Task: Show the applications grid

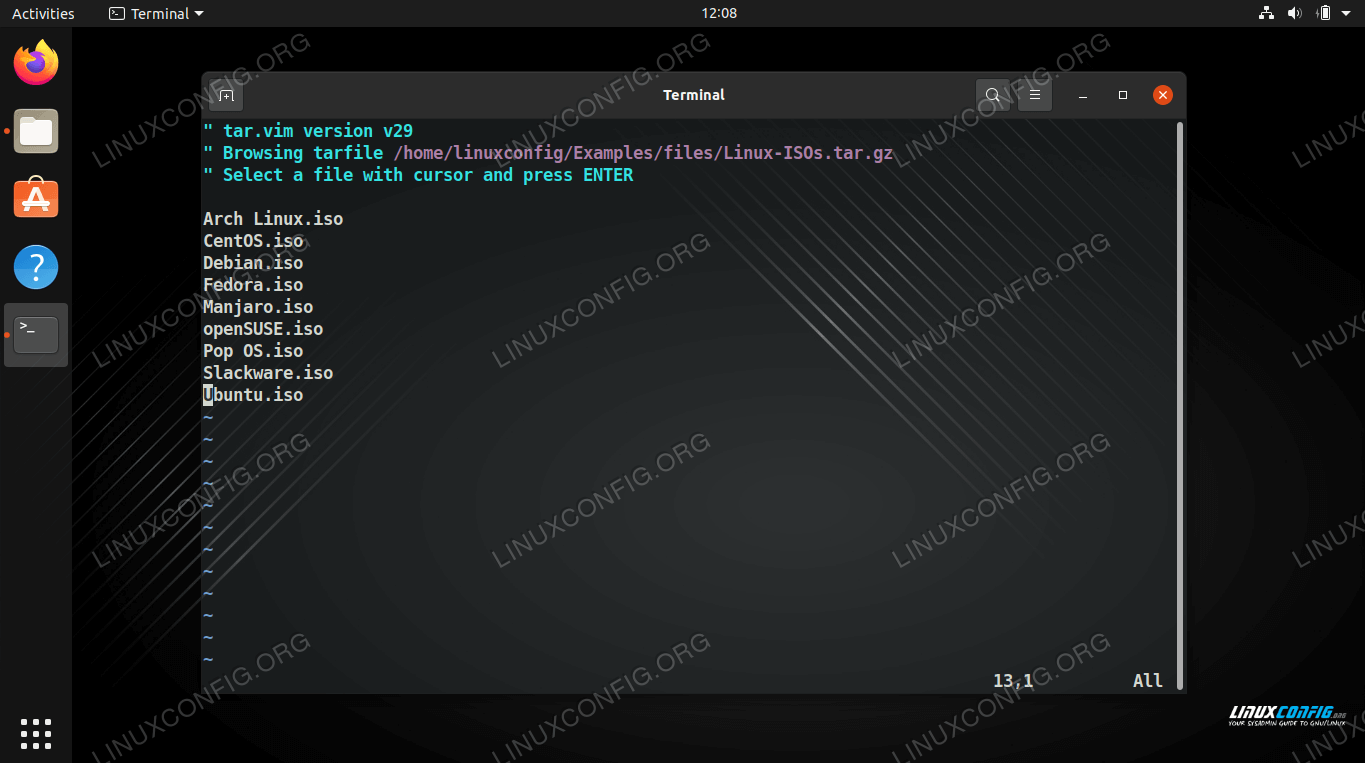Action: coord(36,733)
